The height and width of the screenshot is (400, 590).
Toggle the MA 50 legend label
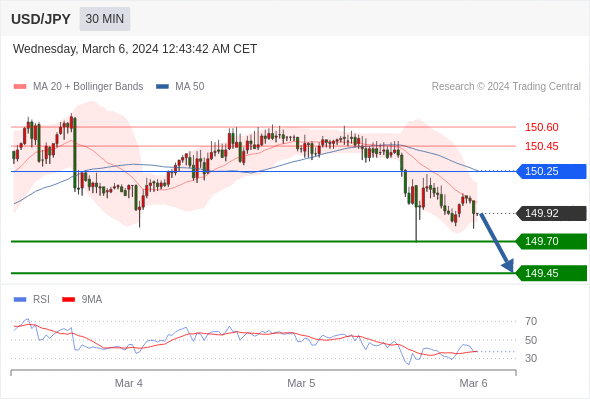point(190,87)
